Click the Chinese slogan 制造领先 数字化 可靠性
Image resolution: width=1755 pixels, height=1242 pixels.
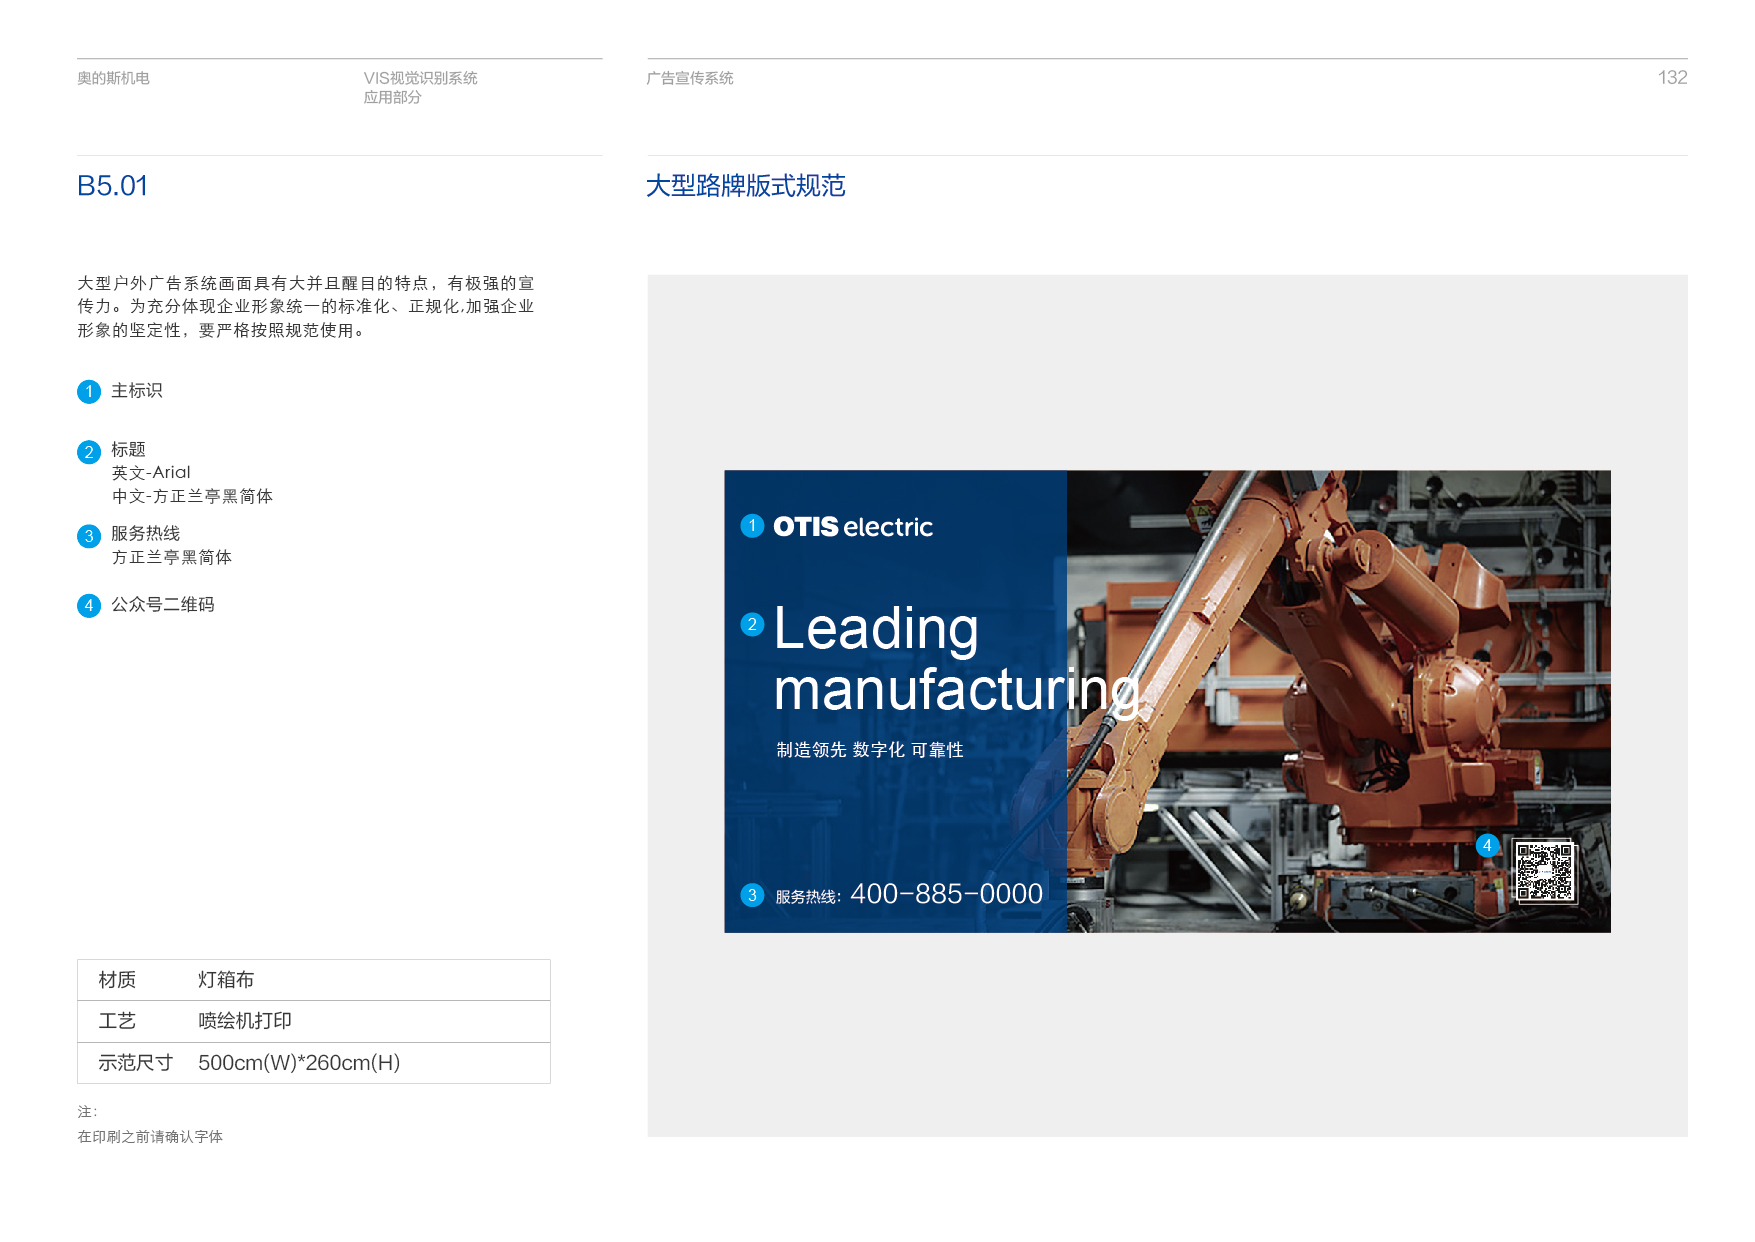tap(870, 750)
